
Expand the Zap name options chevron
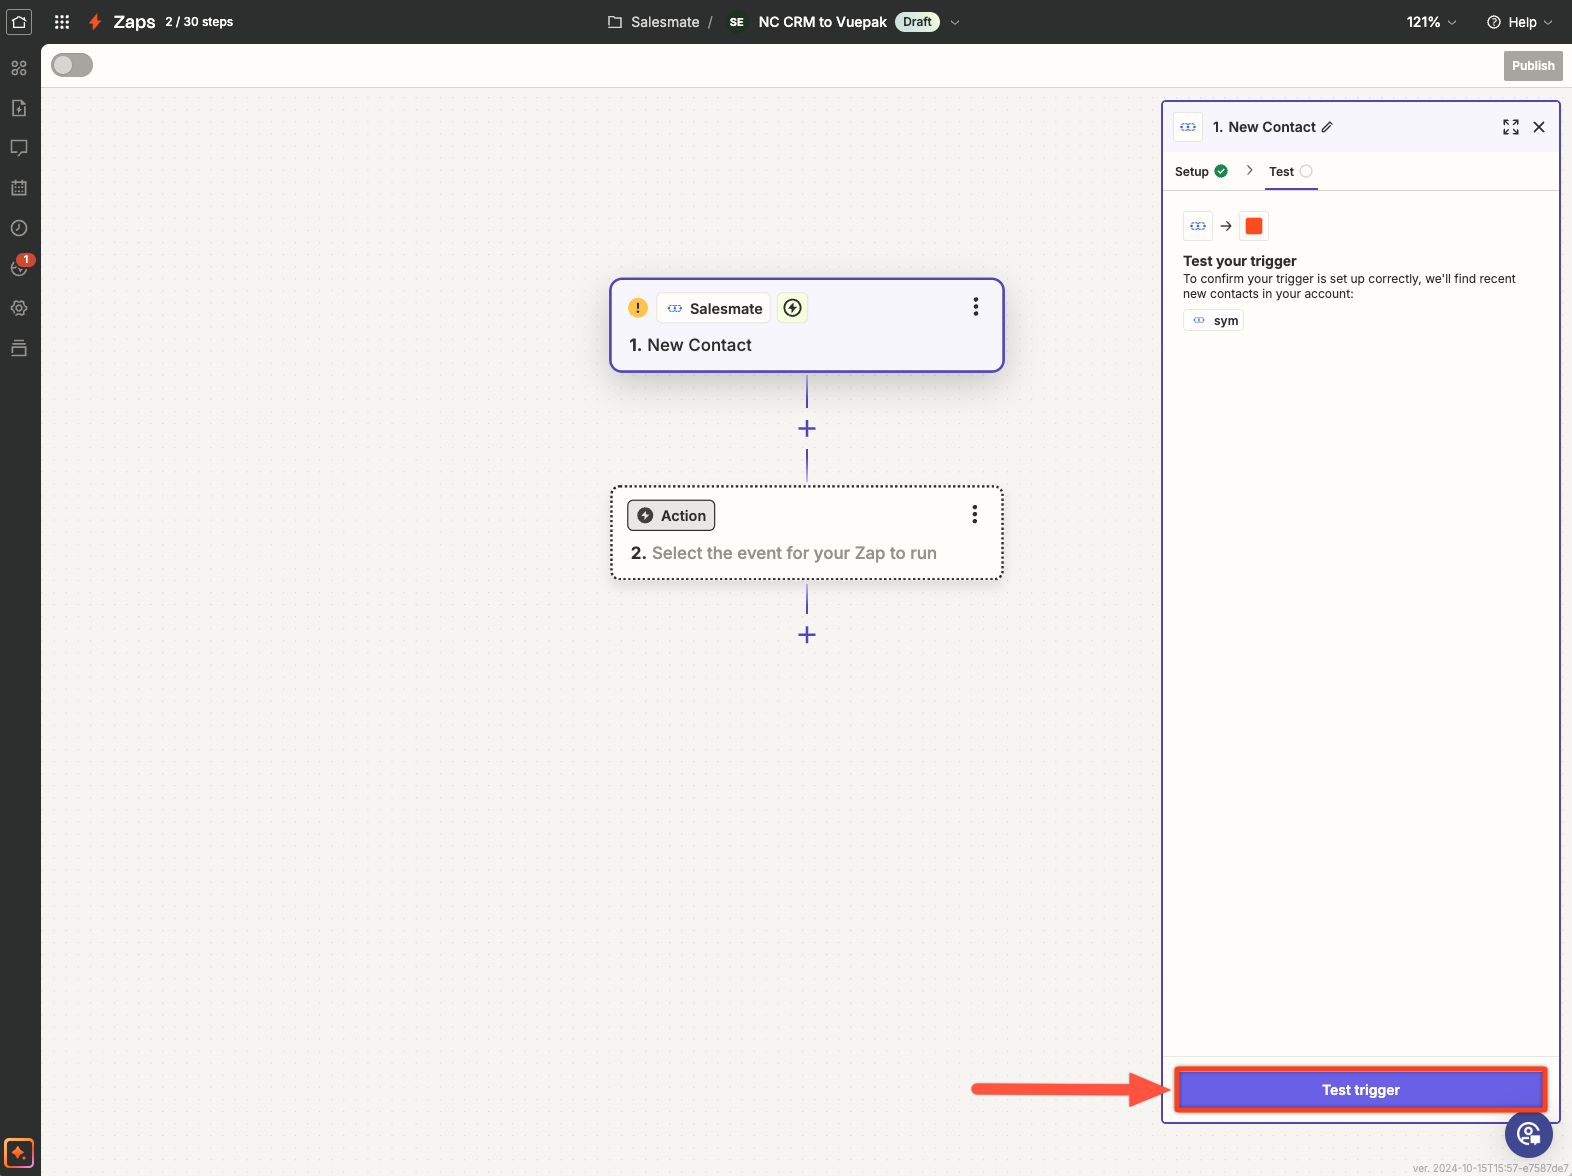955,22
